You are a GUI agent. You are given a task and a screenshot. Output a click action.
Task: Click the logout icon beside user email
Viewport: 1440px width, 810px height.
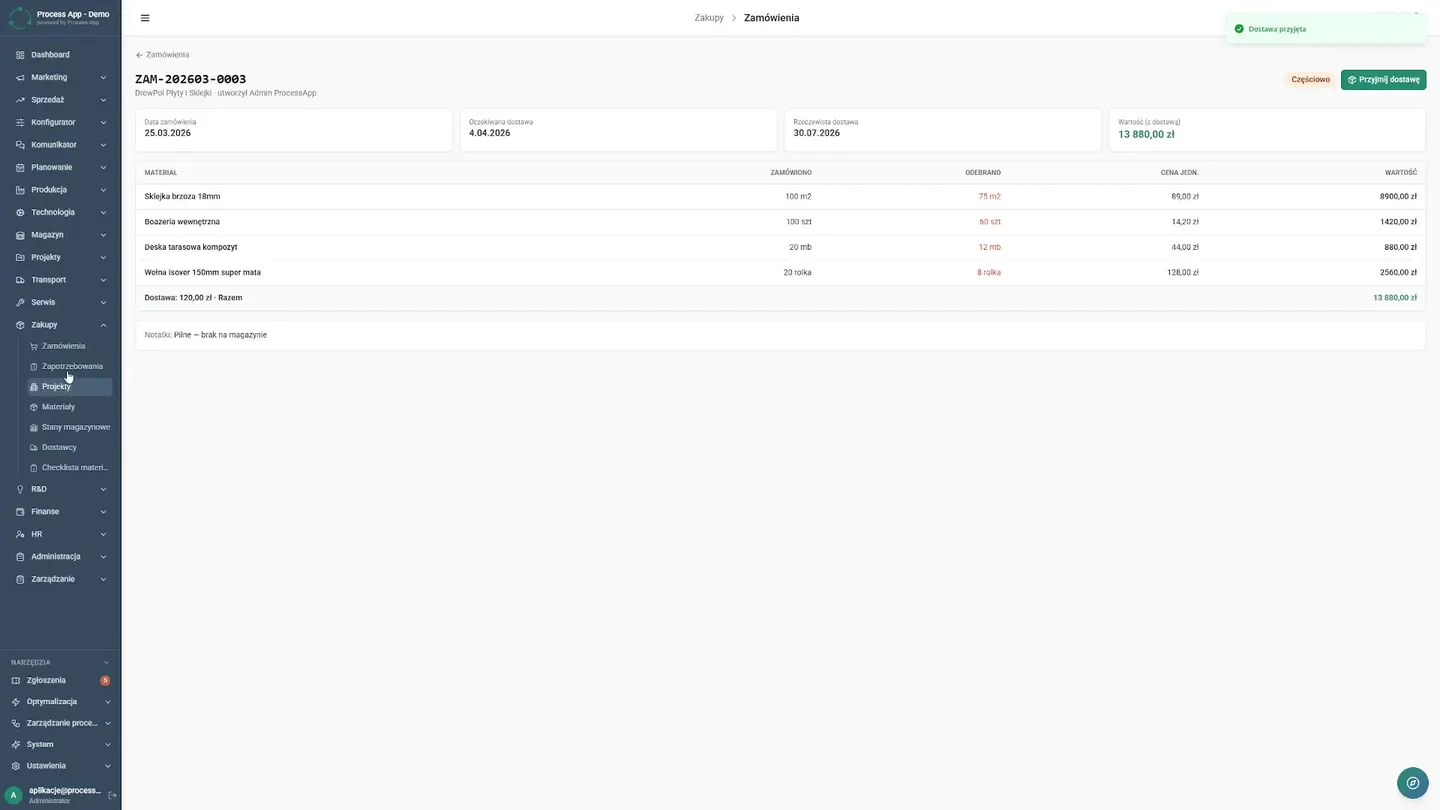click(112, 795)
